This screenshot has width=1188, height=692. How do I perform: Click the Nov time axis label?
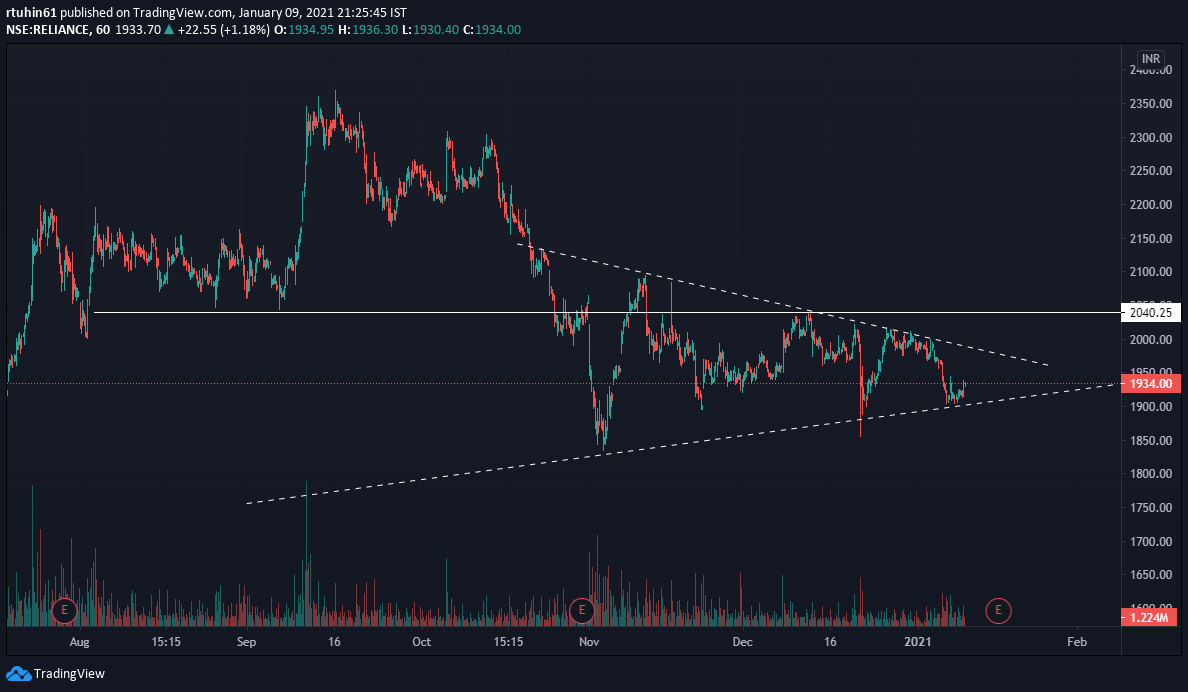pyautogui.click(x=589, y=642)
